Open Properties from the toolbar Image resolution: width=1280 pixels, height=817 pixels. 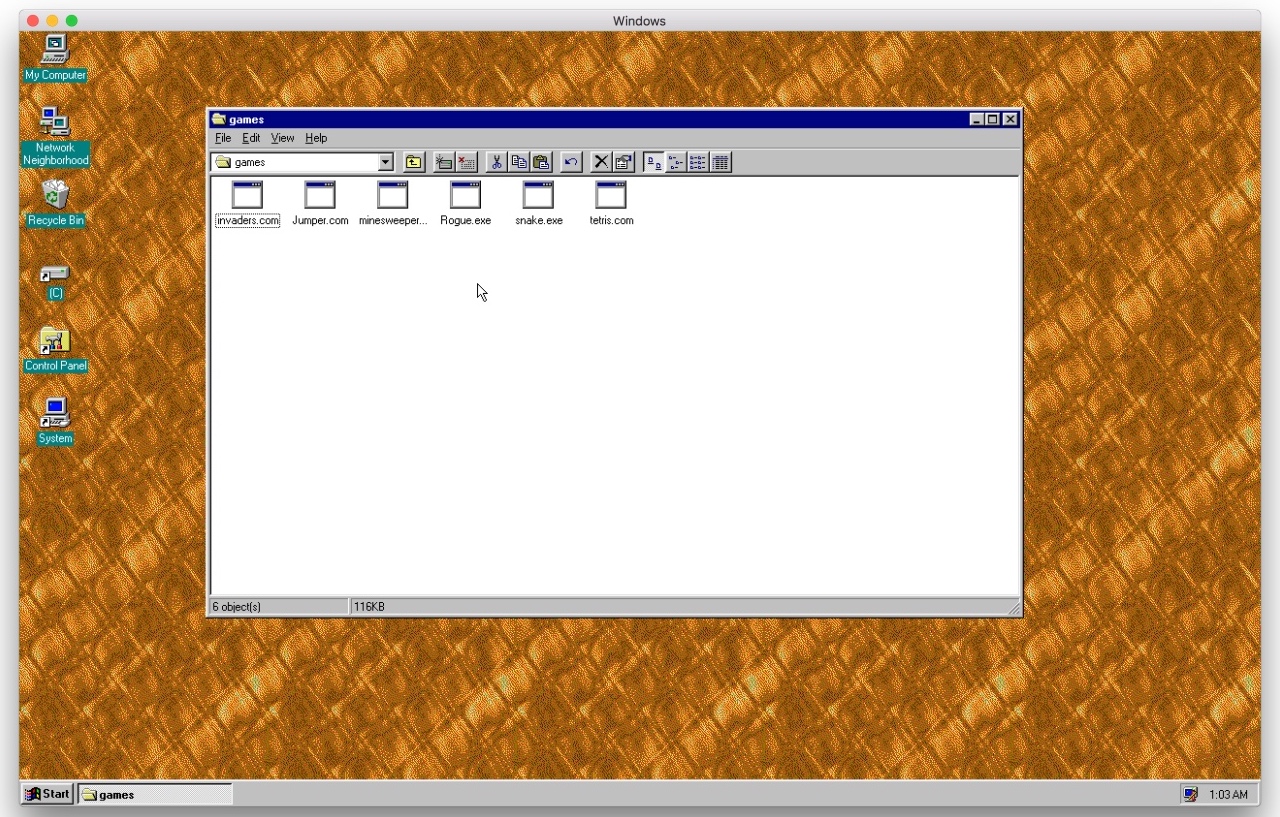pyautogui.click(x=624, y=162)
